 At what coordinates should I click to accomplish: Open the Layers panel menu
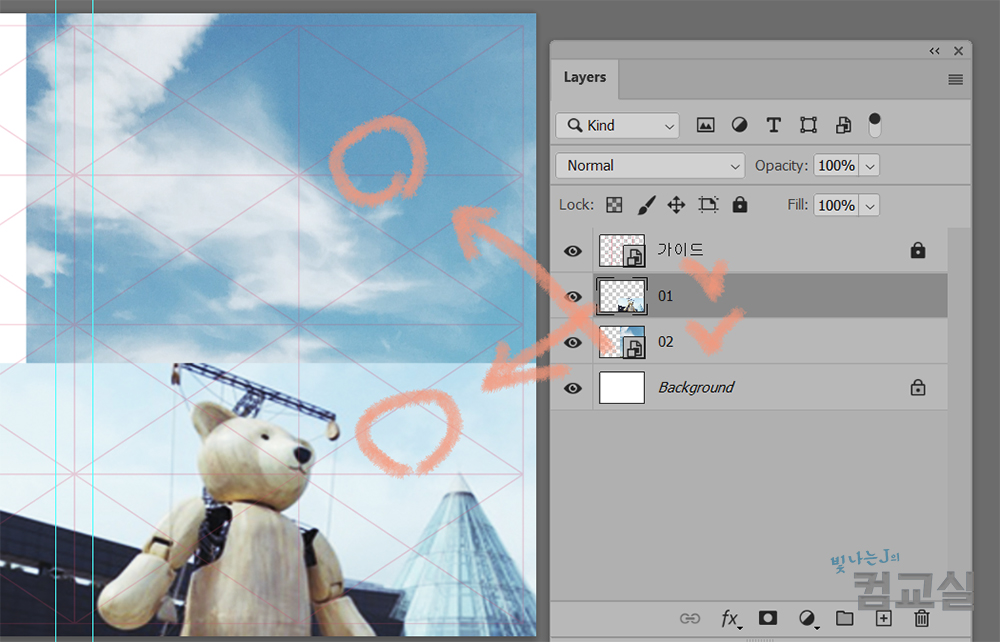coord(955,80)
